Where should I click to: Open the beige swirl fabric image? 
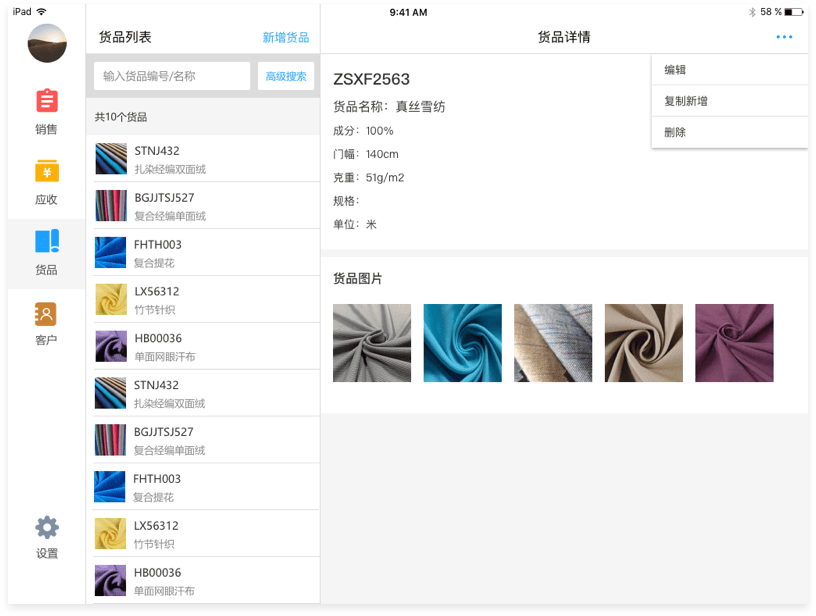click(643, 343)
